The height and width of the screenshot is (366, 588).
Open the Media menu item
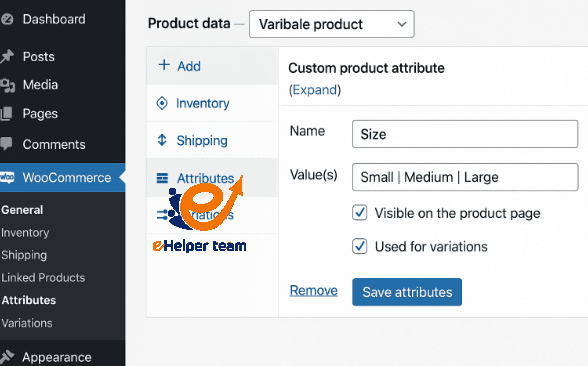pyautogui.click(x=40, y=85)
